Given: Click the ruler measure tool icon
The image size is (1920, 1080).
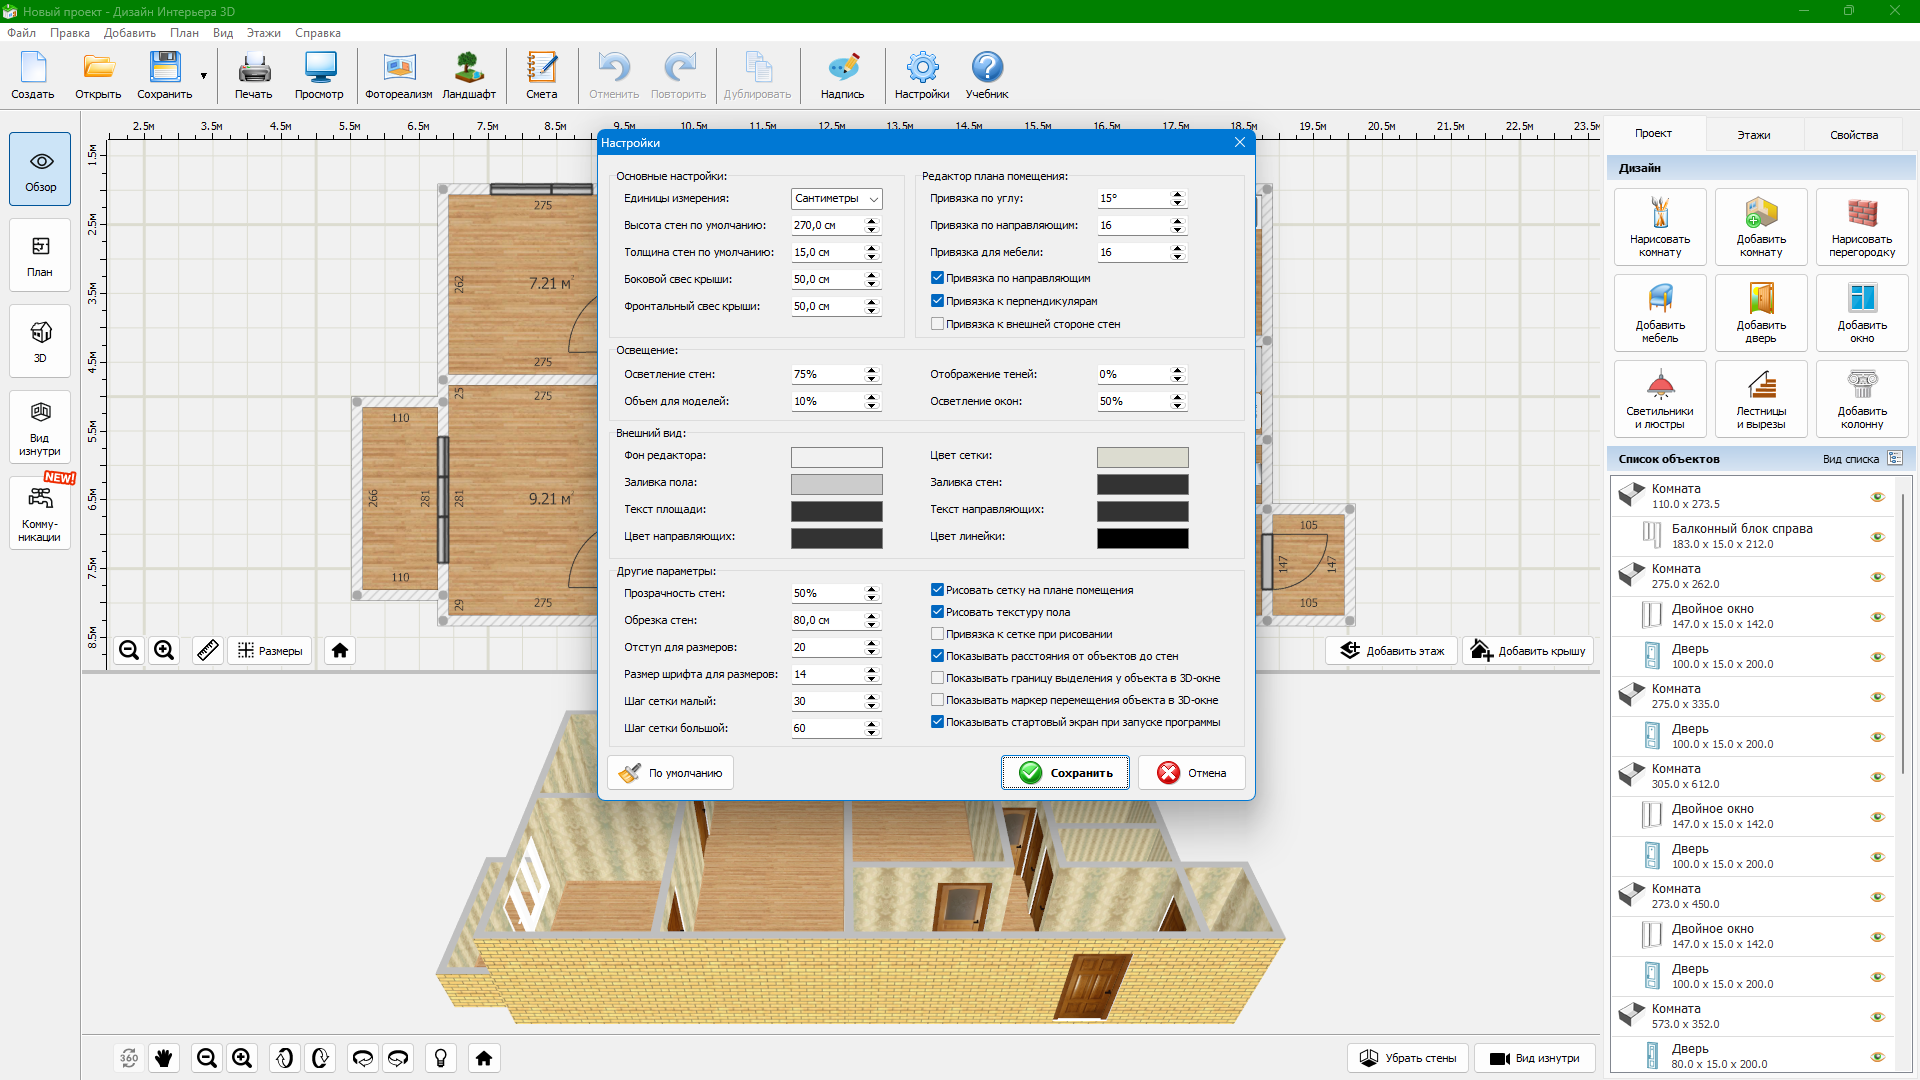Looking at the screenshot, I should (207, 651).
